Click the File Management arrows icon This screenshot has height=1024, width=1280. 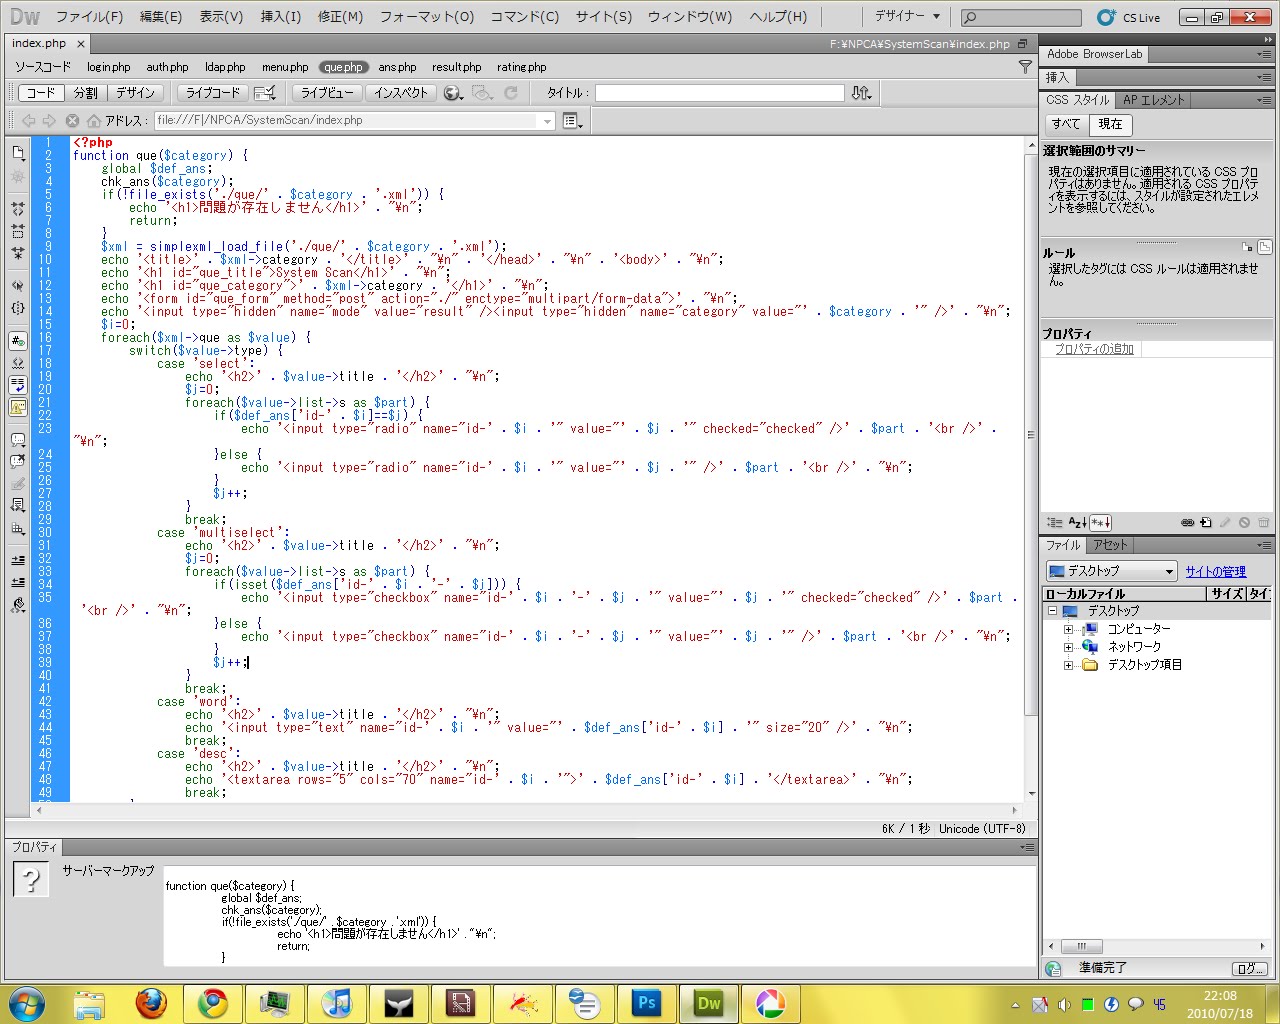click(x=861, y=93)
